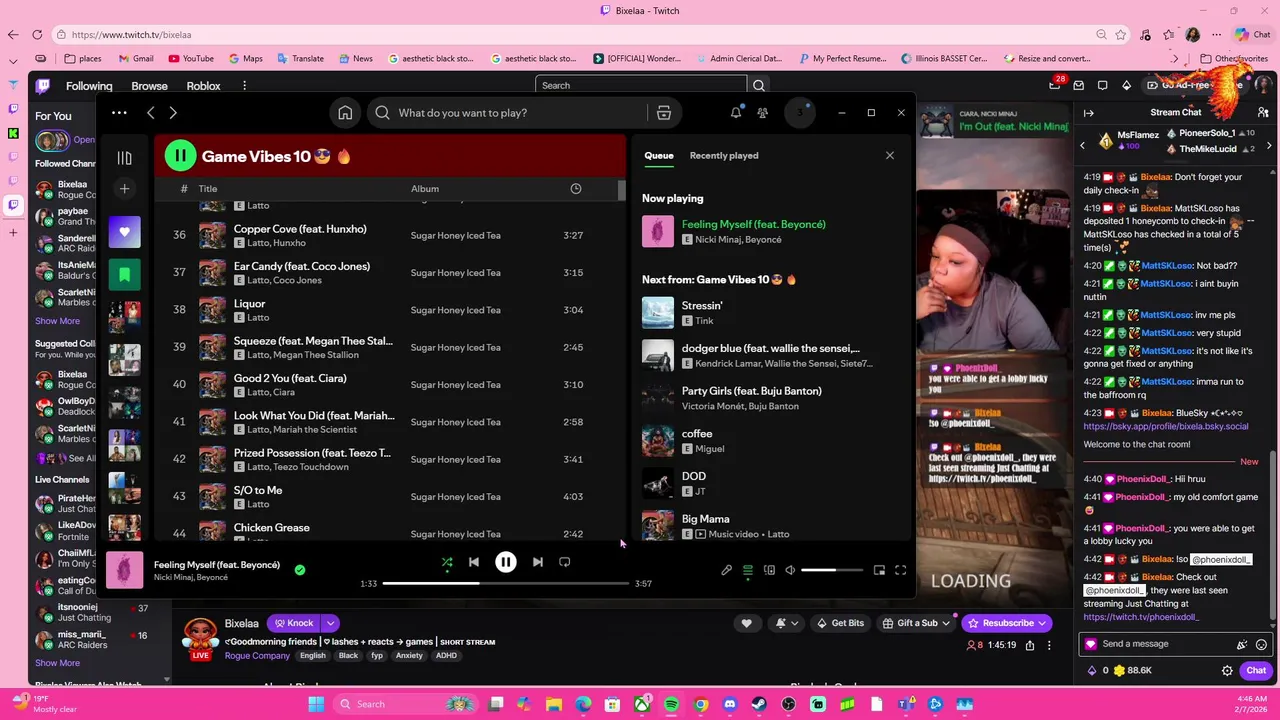Share the stream with the share icon

pos(1030,646)
